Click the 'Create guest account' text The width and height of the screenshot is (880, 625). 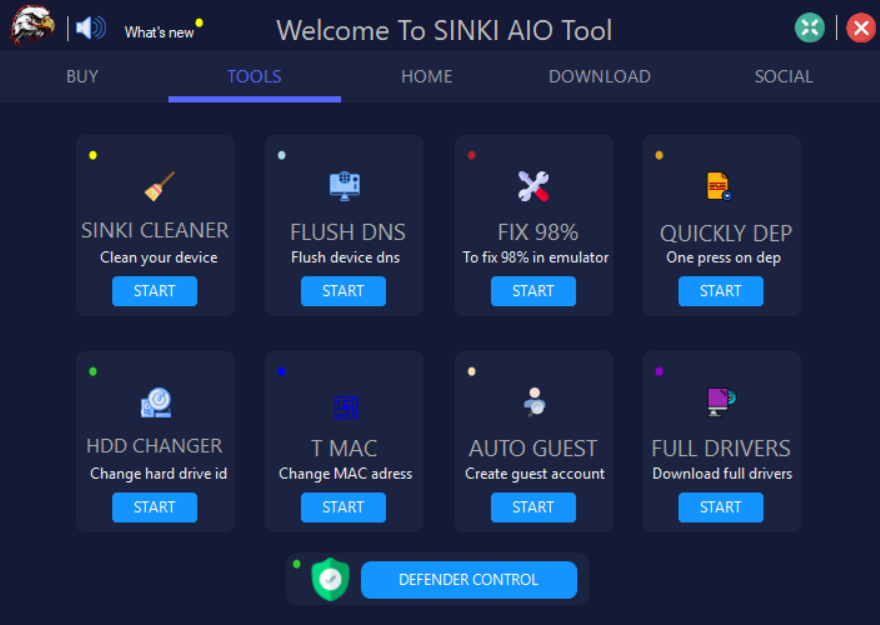pyautogui.click(x=535, y=474)
